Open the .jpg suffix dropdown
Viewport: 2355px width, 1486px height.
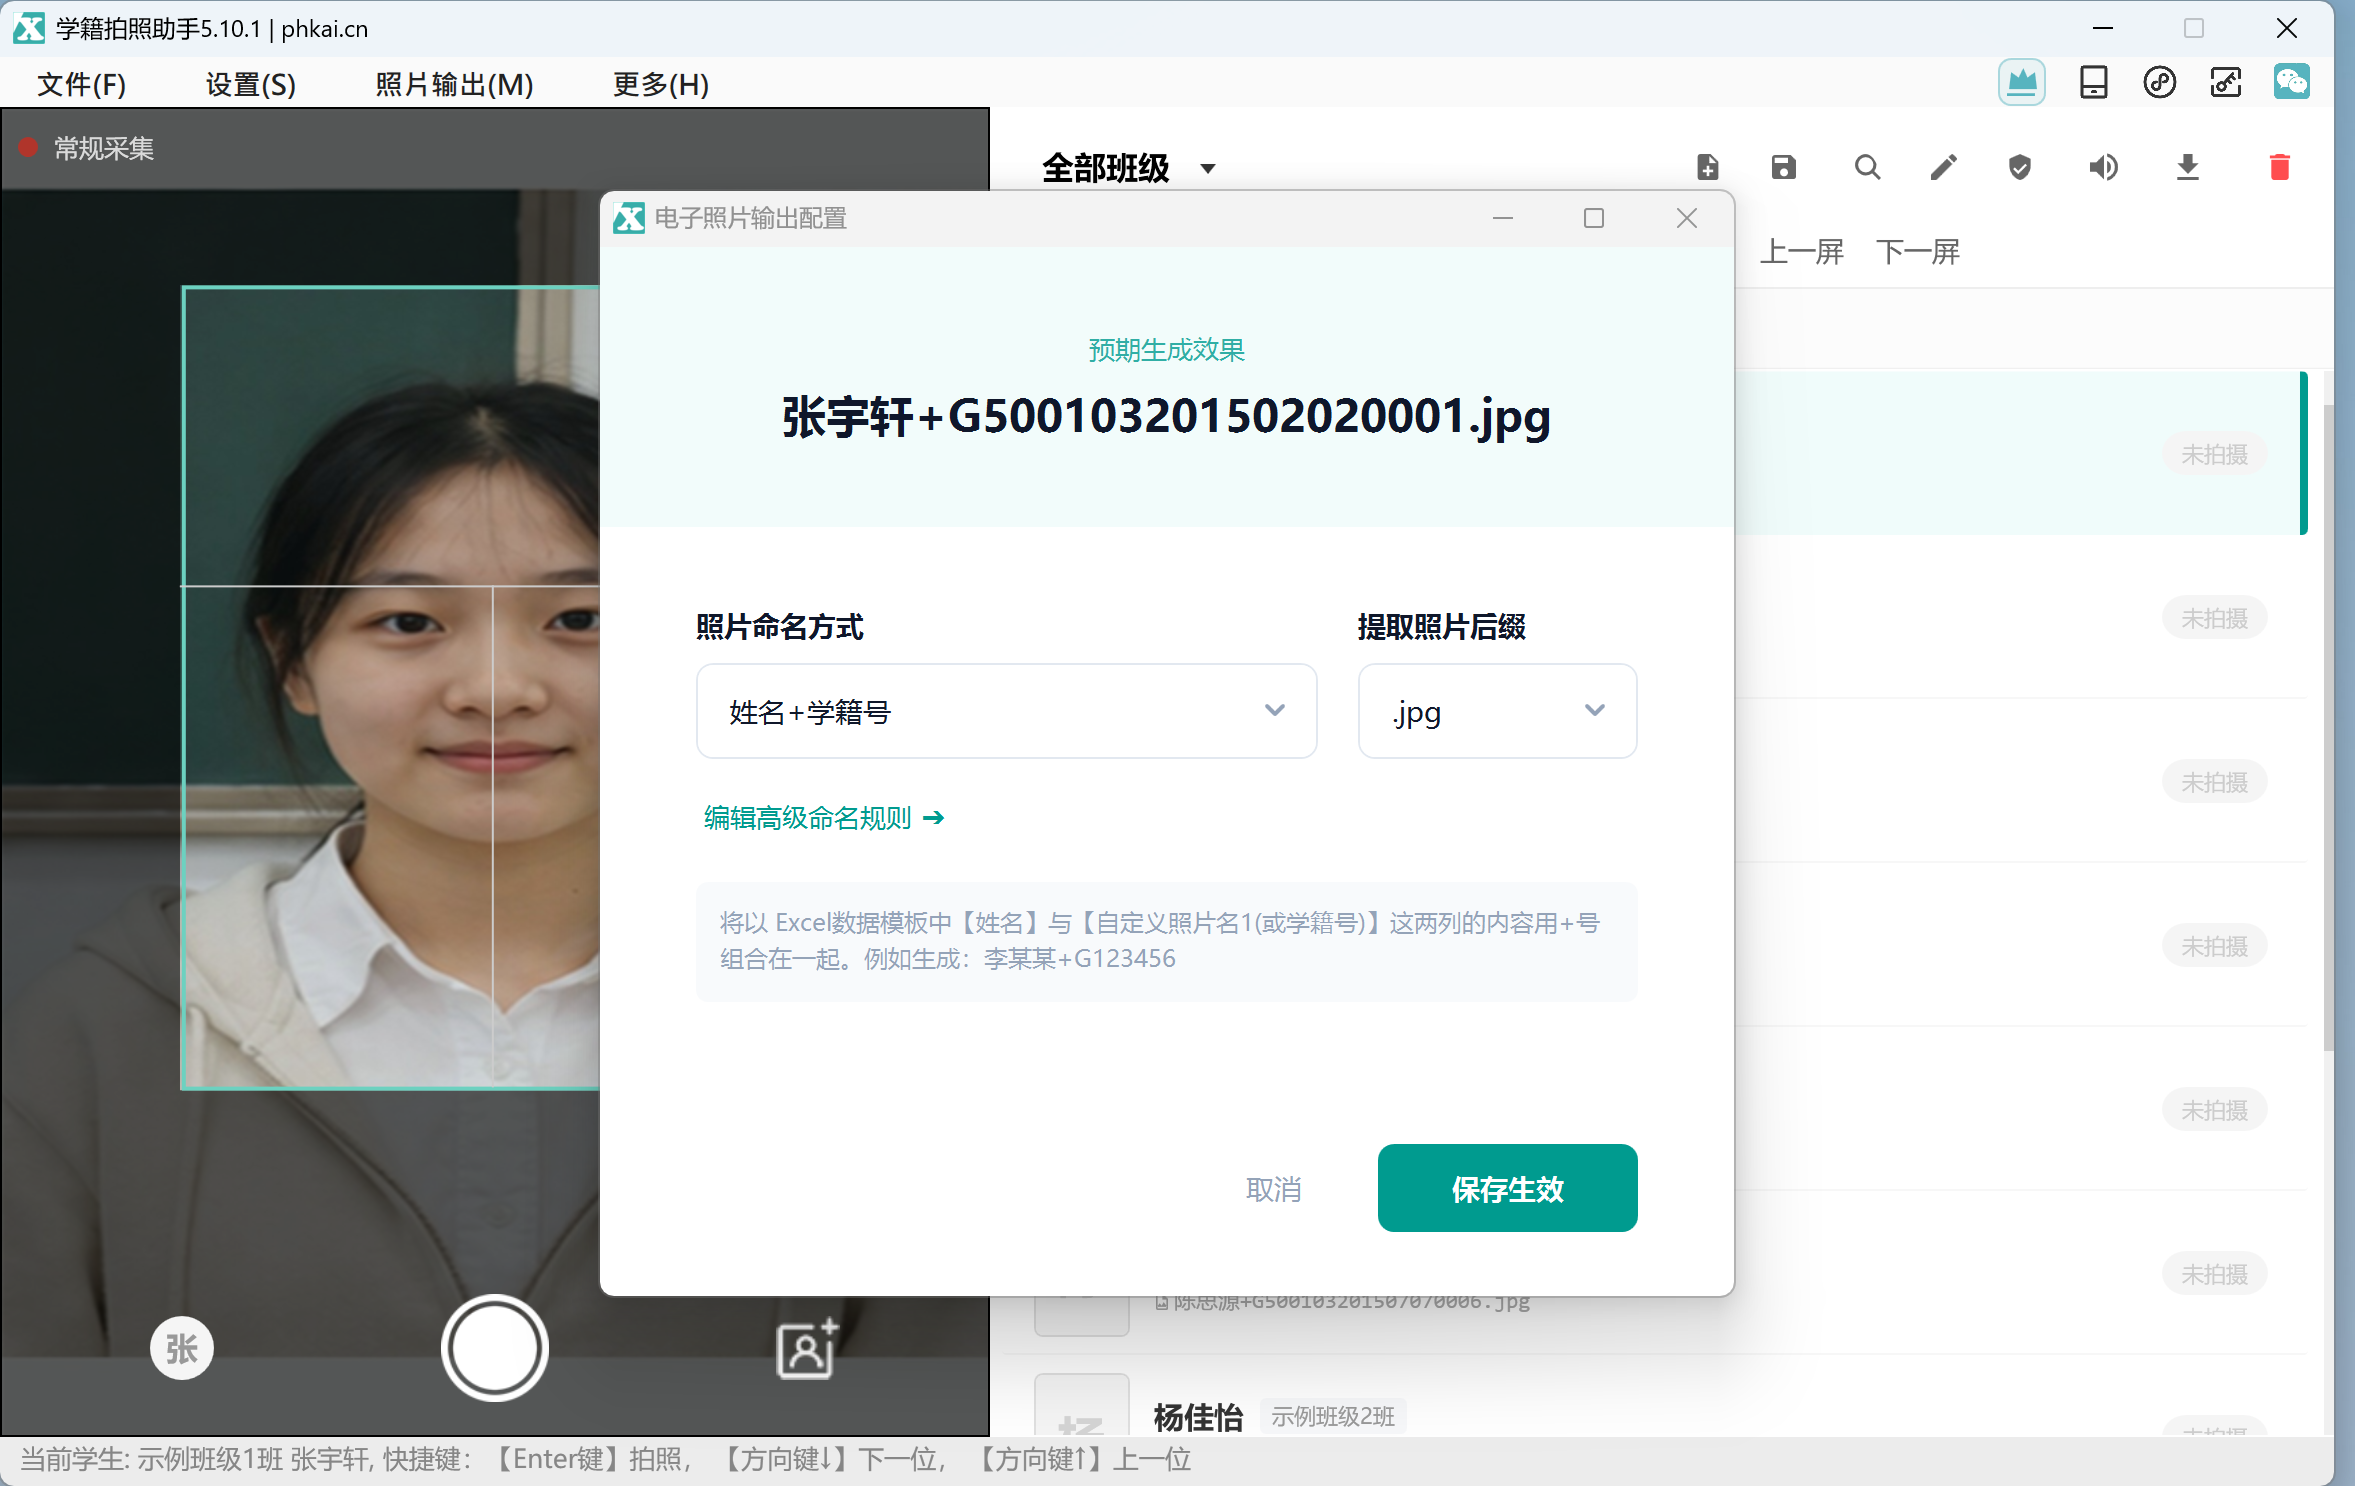click(x=1497, y=711)
